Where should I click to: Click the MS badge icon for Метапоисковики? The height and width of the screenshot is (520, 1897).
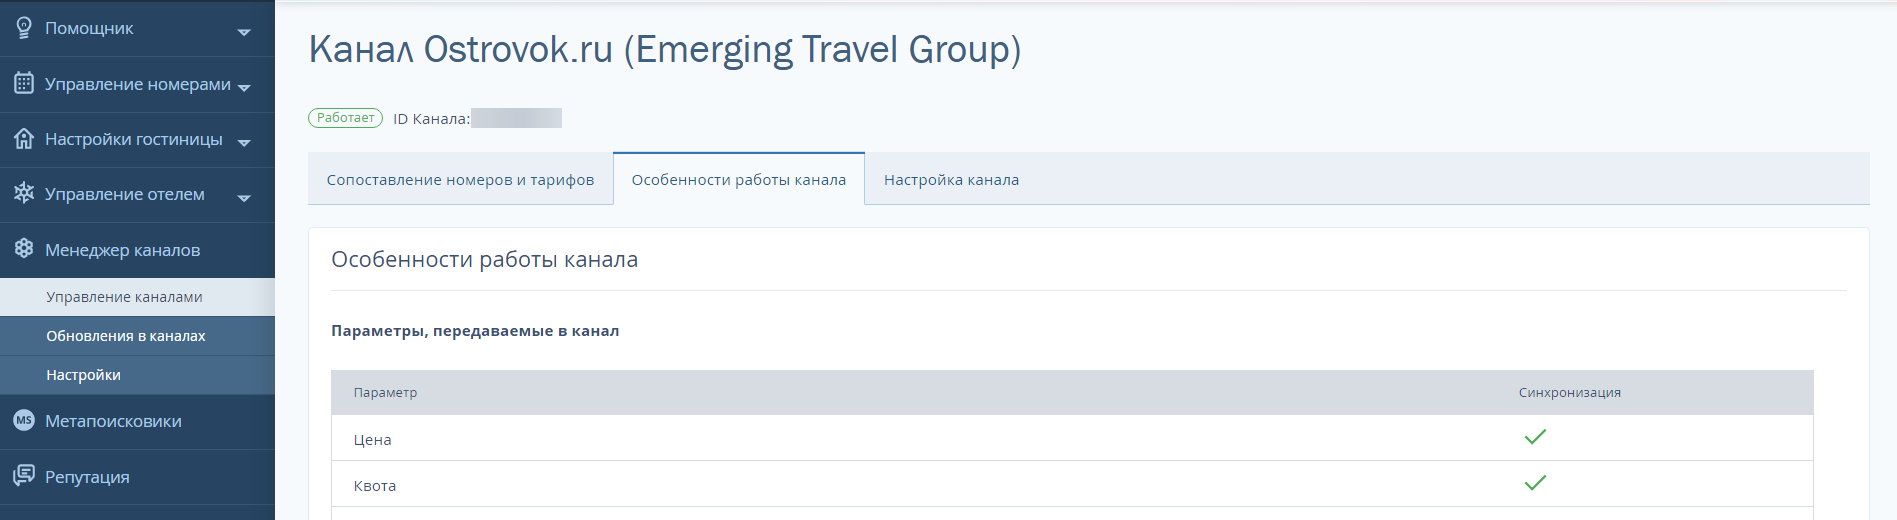[x=24, y=421]
